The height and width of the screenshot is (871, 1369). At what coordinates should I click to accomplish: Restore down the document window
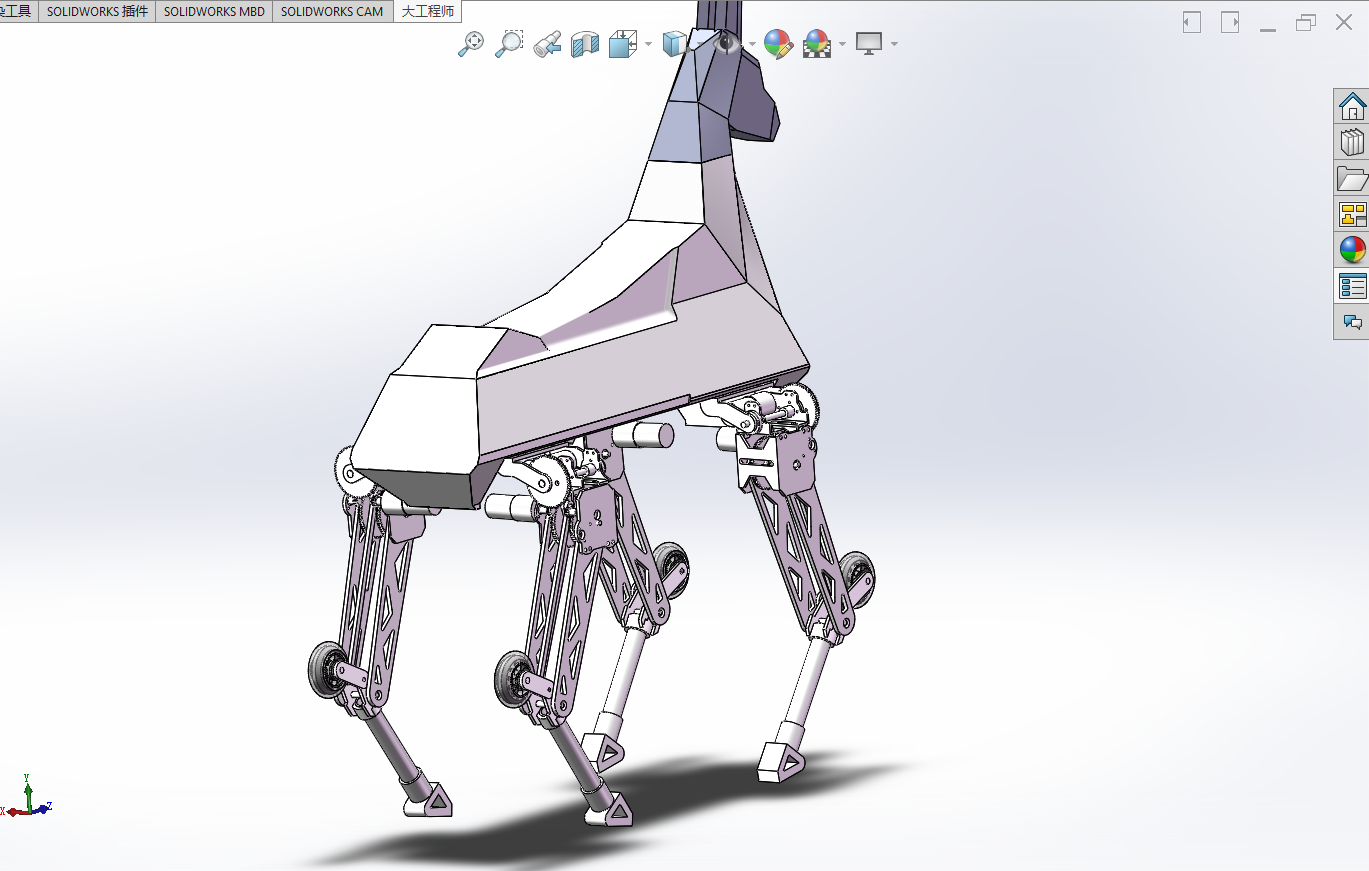1306,22
